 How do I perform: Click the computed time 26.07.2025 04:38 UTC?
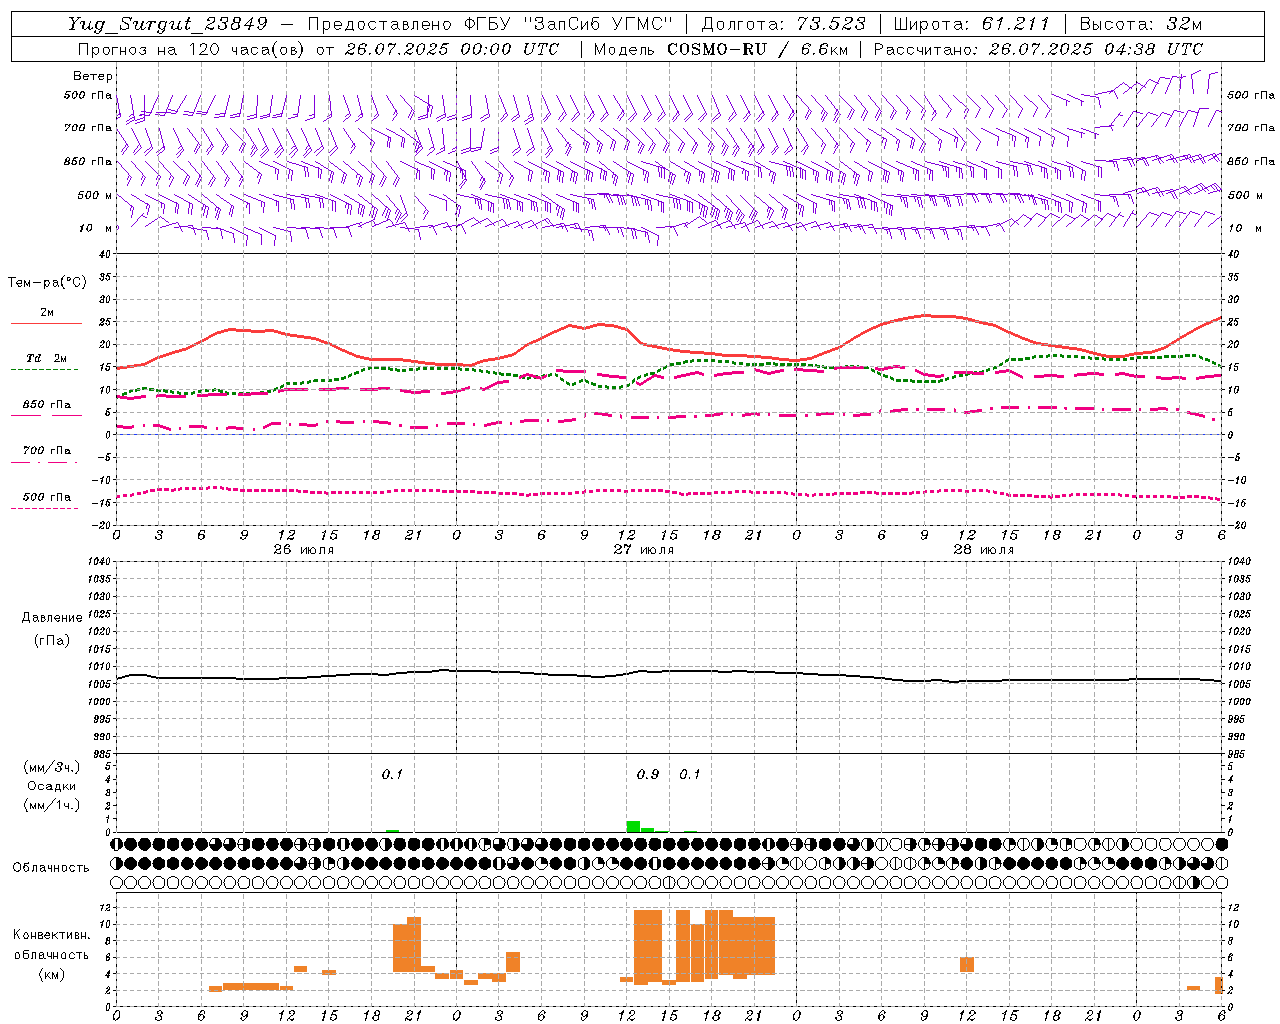(x=1096, y=49)
